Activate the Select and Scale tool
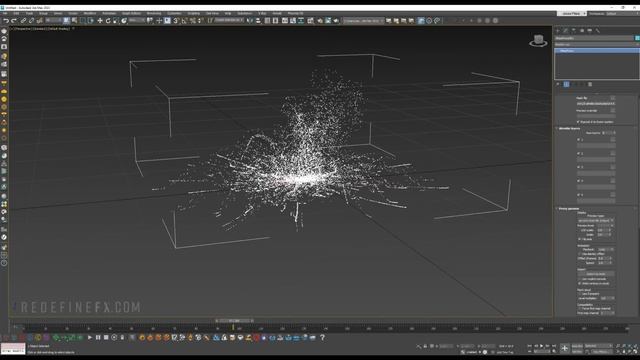This screenshot has height=360, width=640. coord(116,20)
